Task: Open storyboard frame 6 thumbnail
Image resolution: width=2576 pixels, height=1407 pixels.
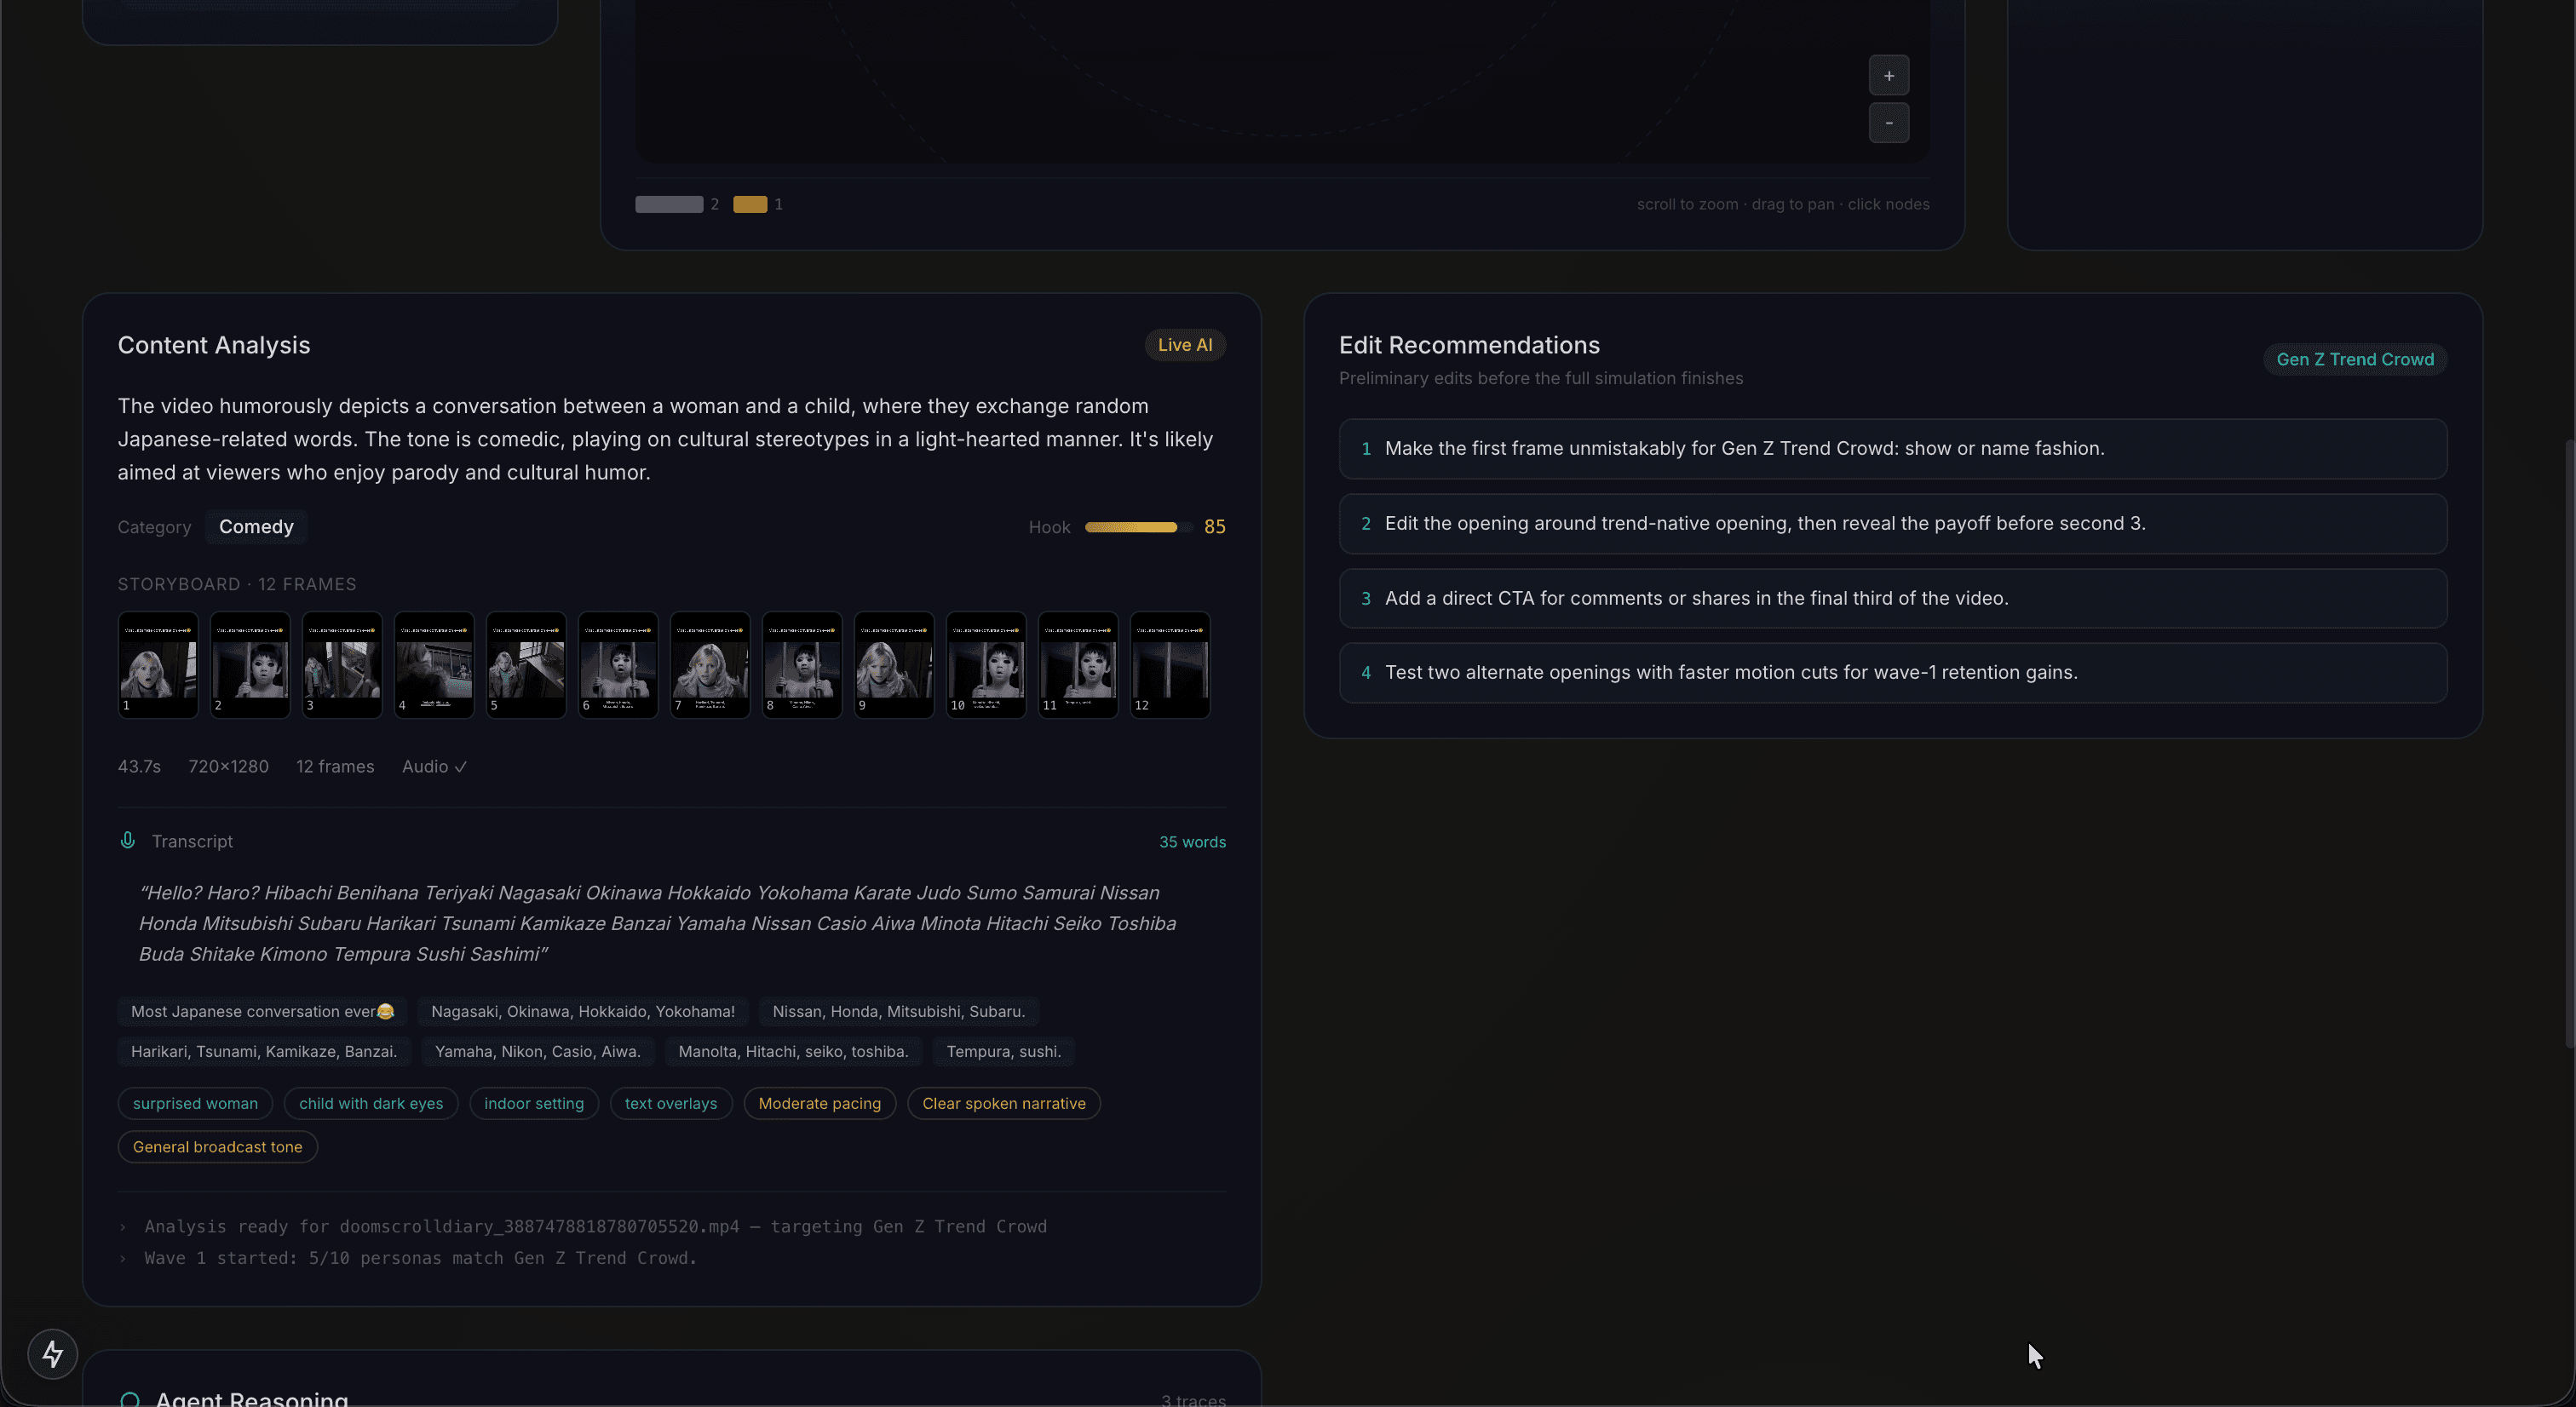Action: tap(618, 664)
